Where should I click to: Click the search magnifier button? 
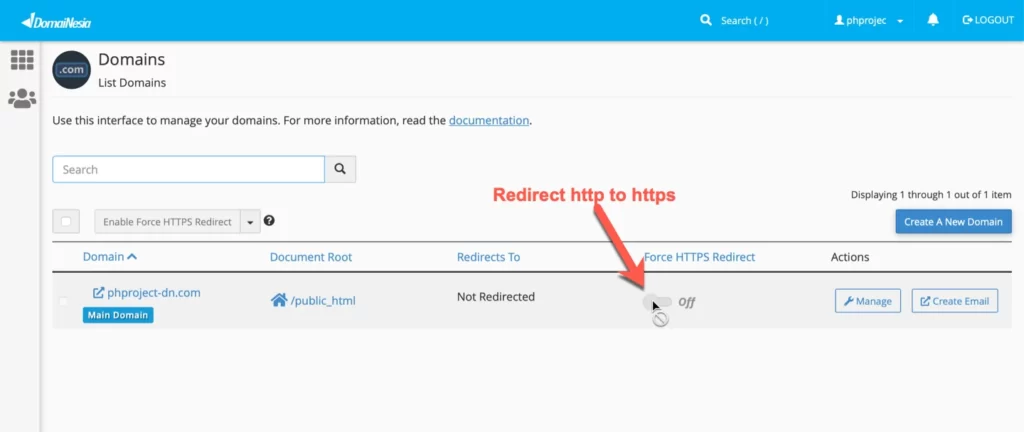point(341,170)
